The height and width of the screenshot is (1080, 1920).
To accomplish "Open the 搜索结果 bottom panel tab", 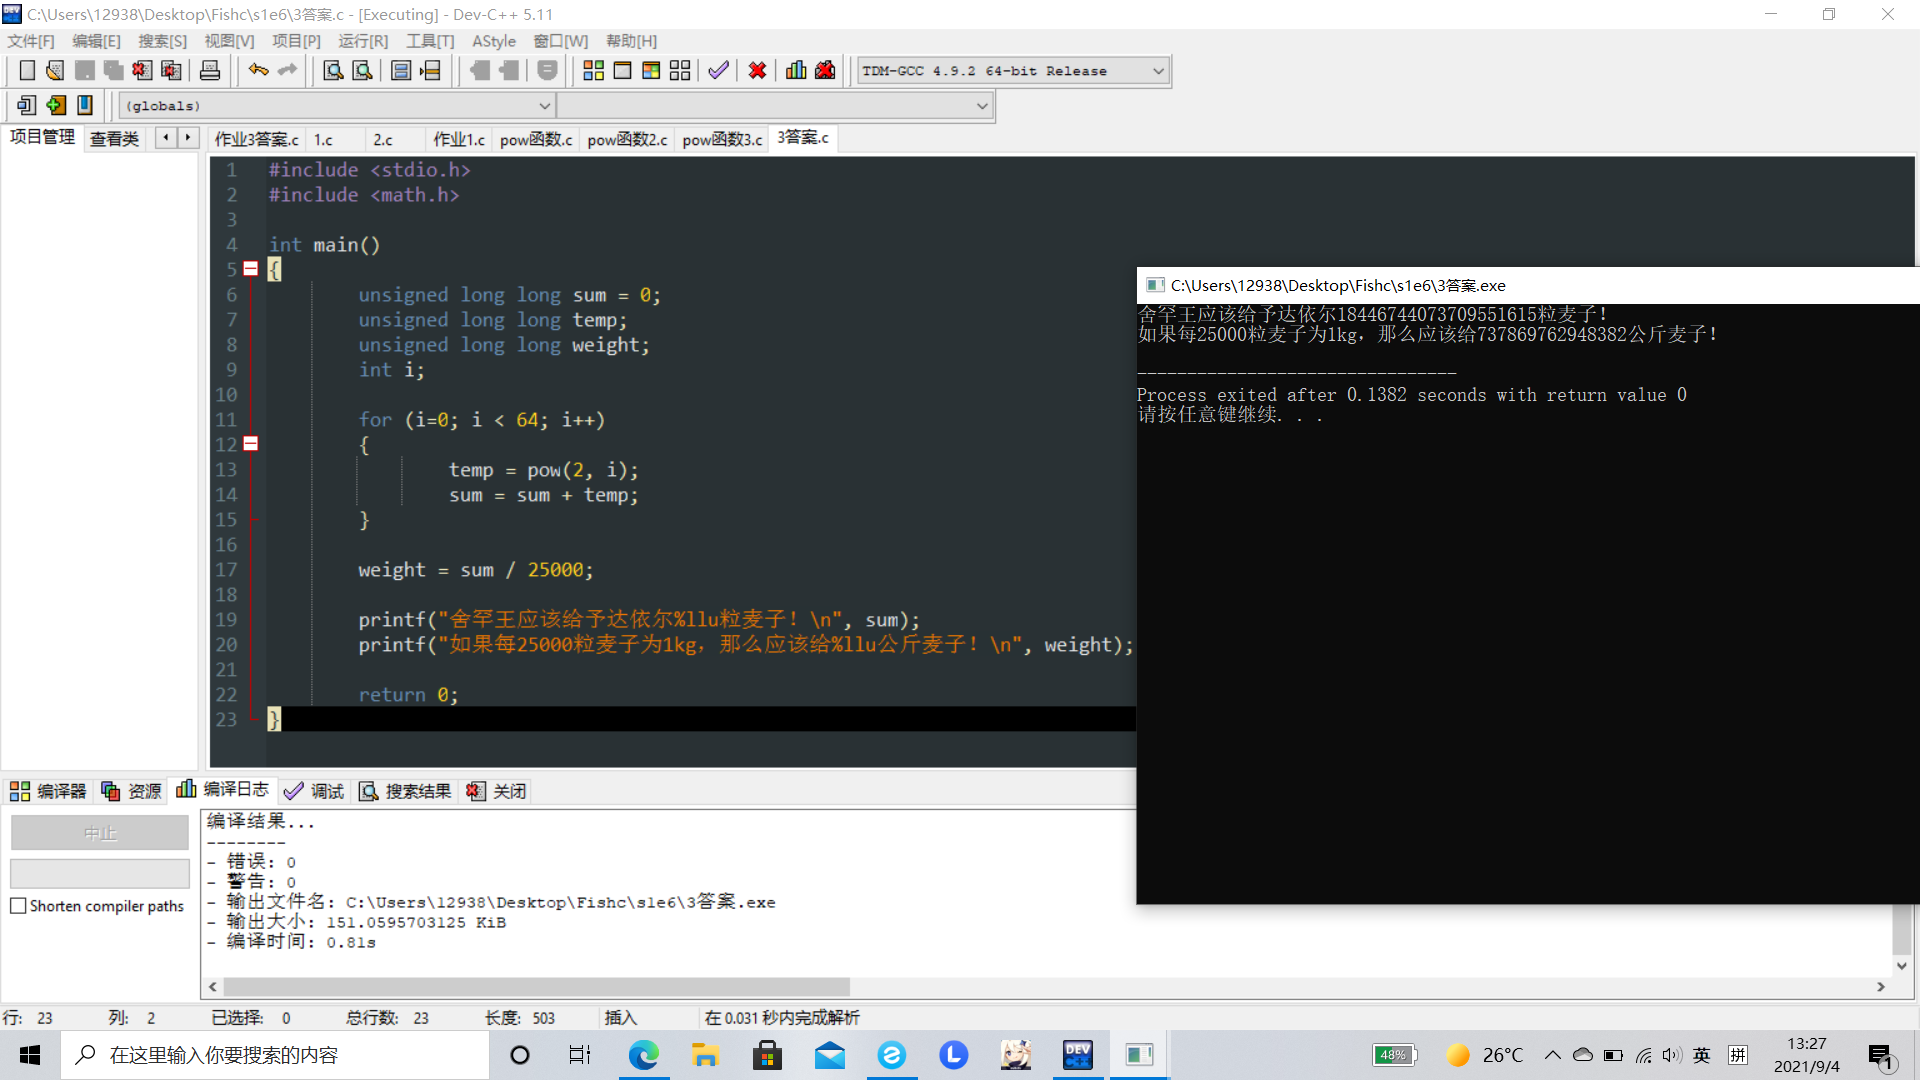I will click(405, 791).
